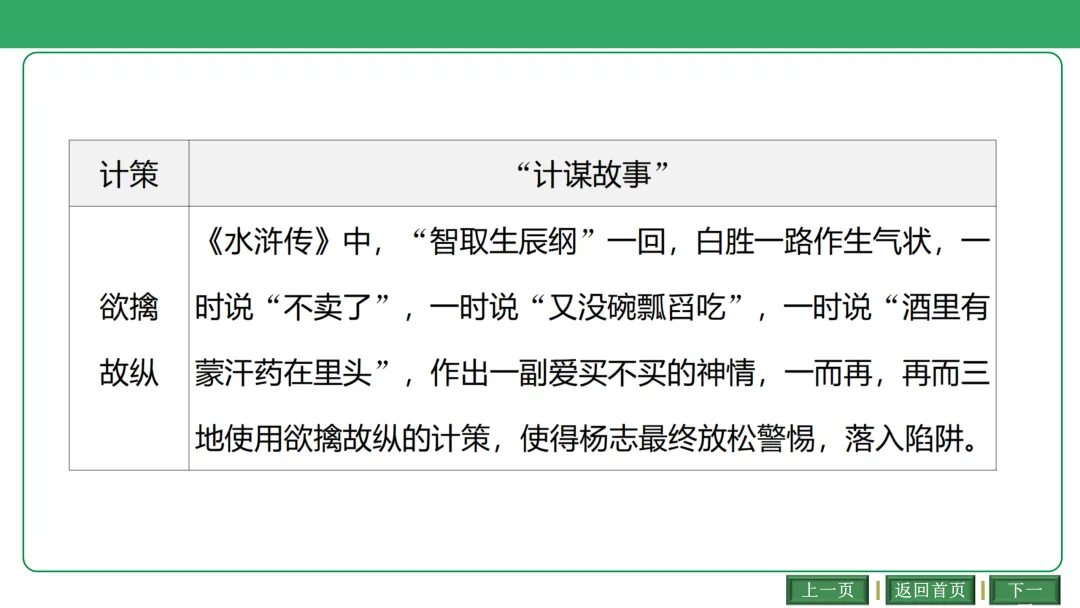The width and height of the screenshot is (1080, 608).
Task: Click the line starting 蒙汗药在里头
Action: click(x=592, y=373)
